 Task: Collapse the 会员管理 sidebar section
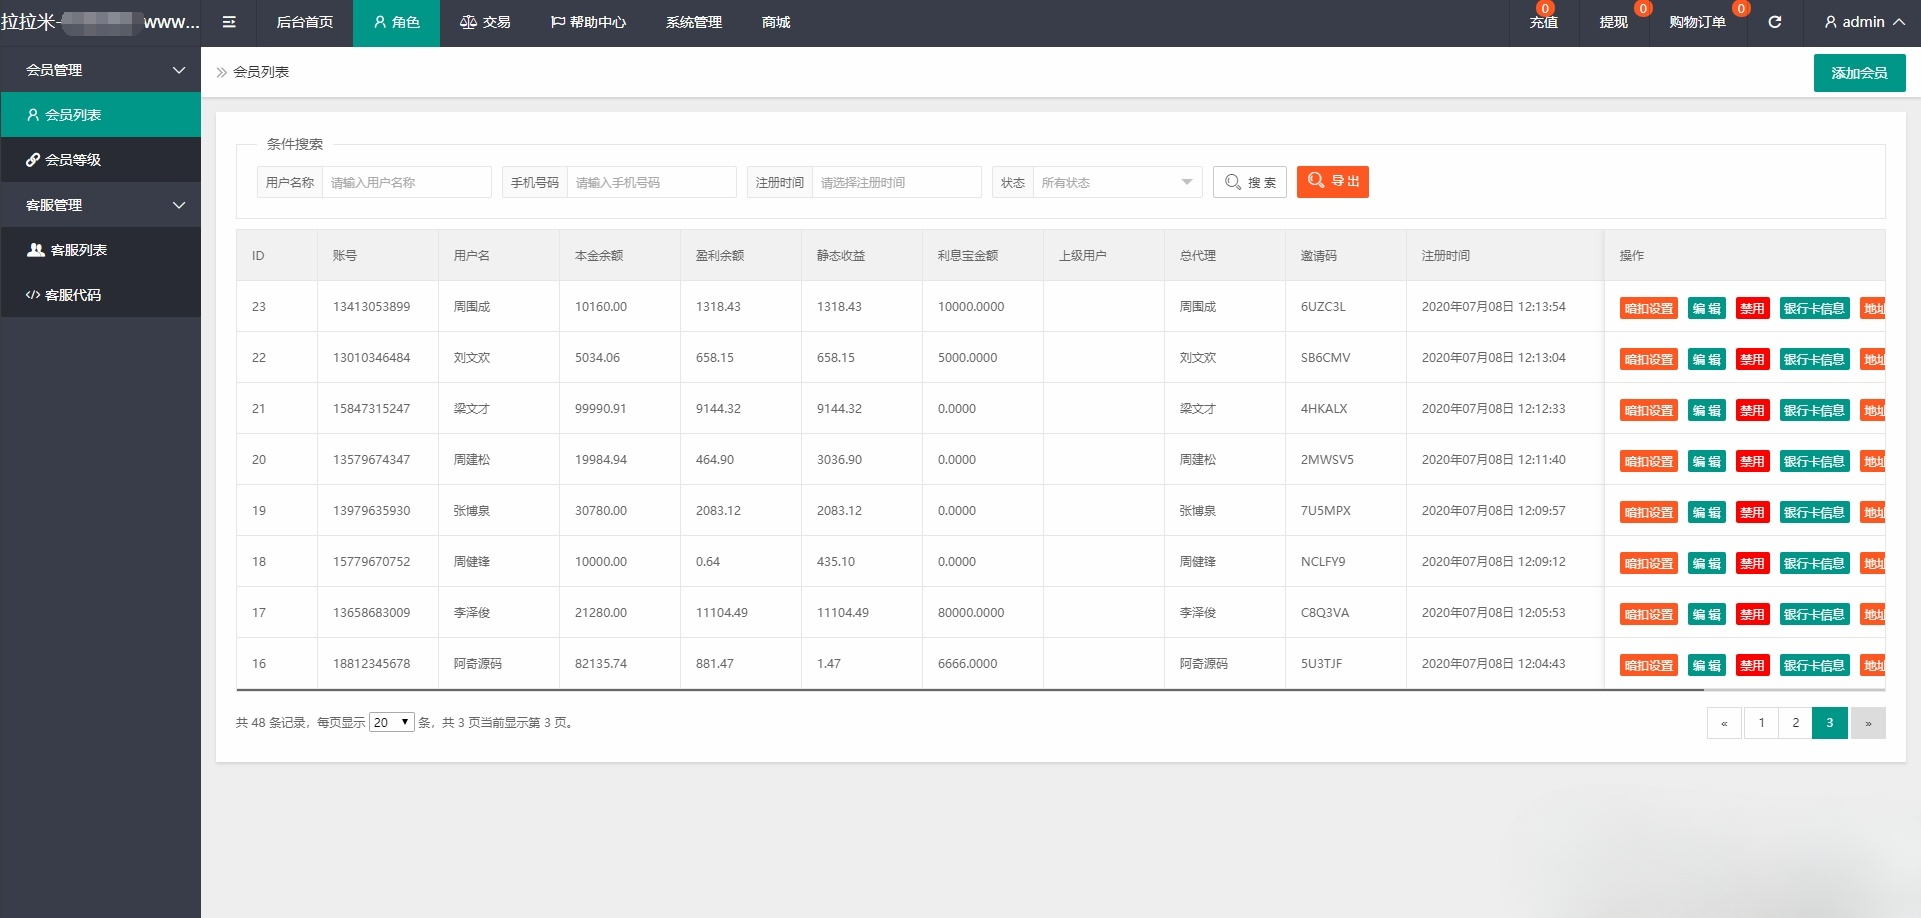pyautogui.click(x=179, y=69)
